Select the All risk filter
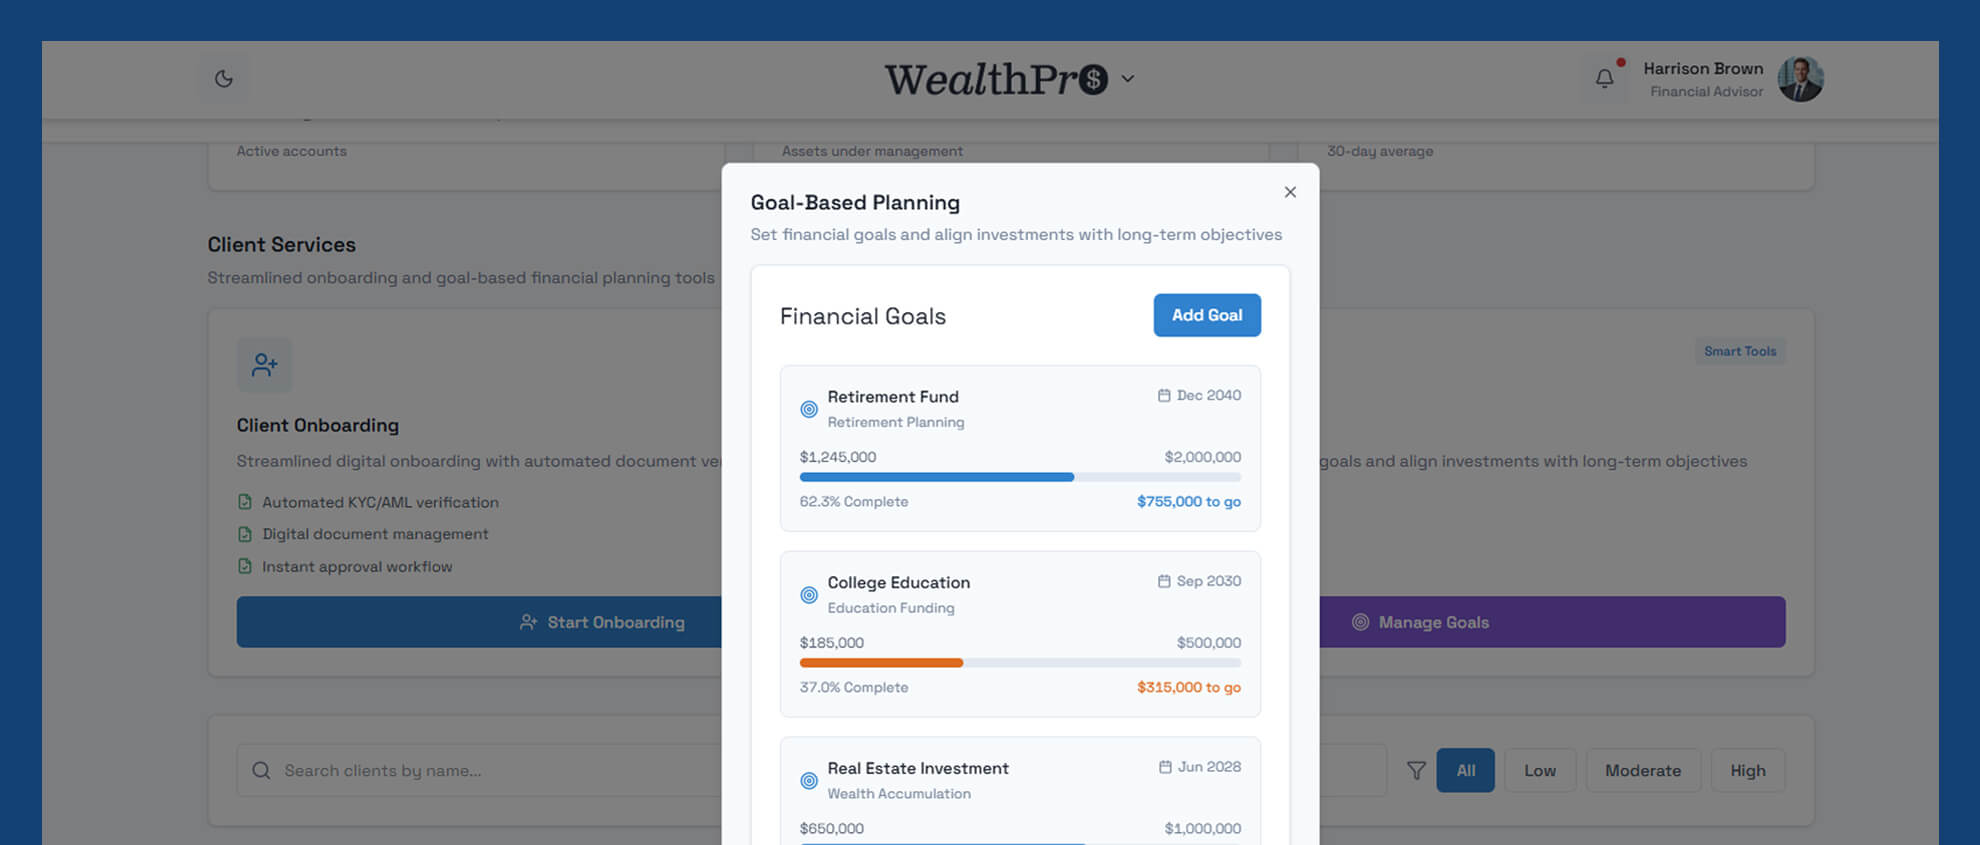The width and height of the screenshot is (1980, 845). pos(1465,771)
